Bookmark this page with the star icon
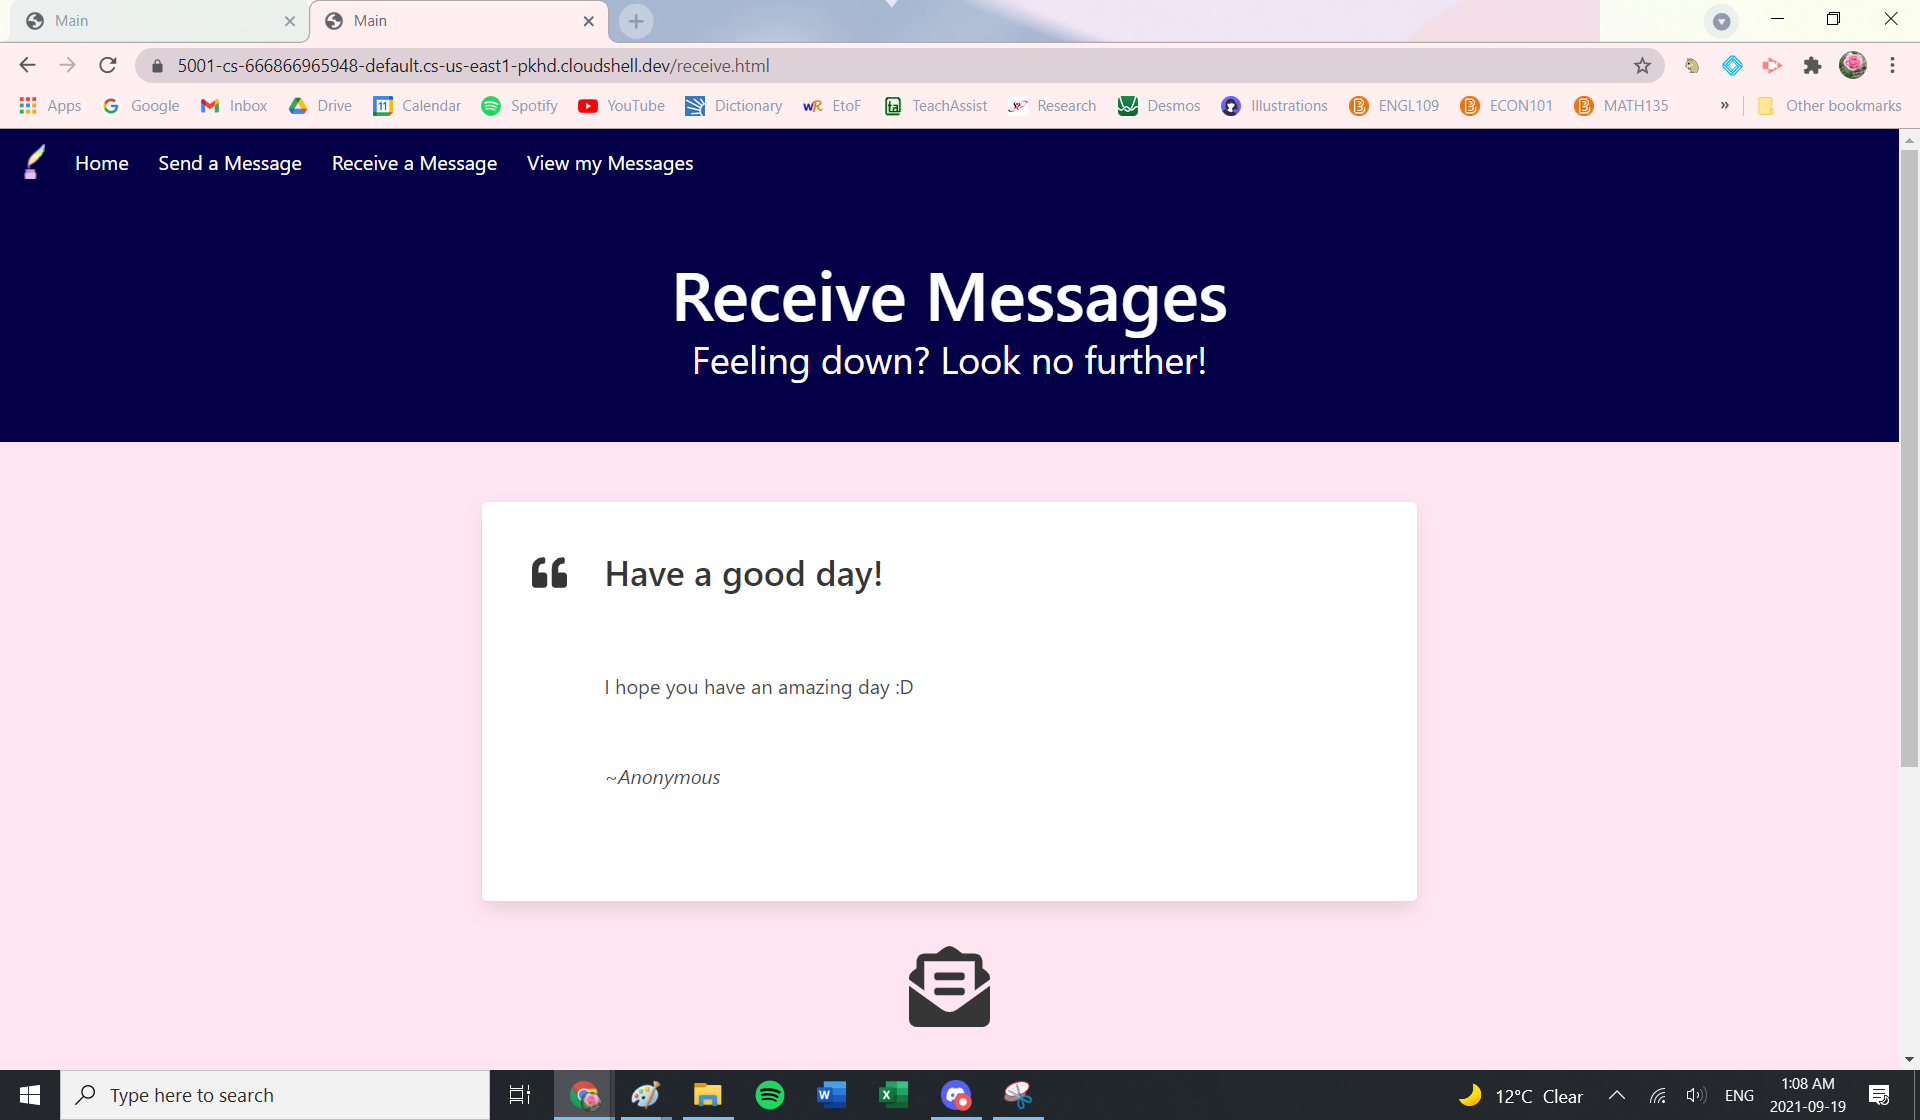The image size is (1920, 1120). (x=1642, y=66)
